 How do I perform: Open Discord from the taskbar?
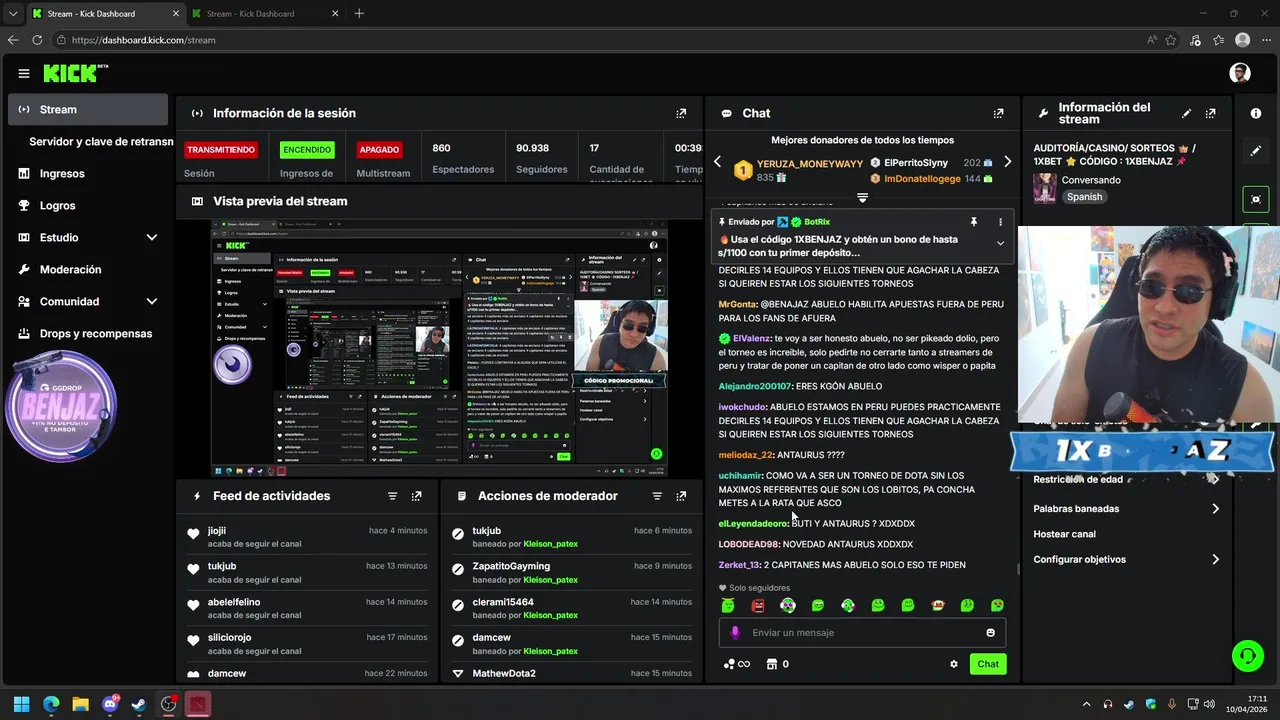tap(110, 704)
